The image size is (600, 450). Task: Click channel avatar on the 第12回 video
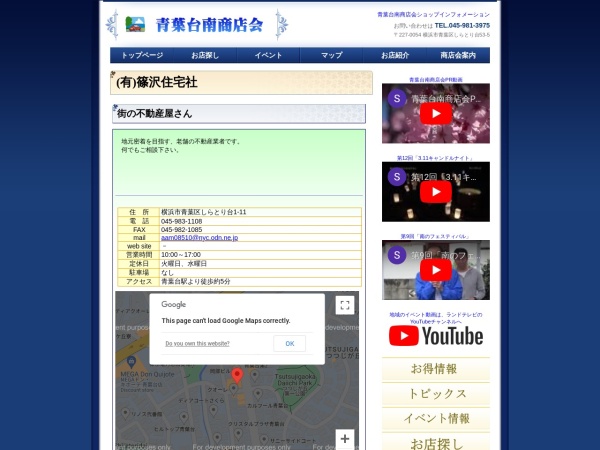tap(397, 177)
